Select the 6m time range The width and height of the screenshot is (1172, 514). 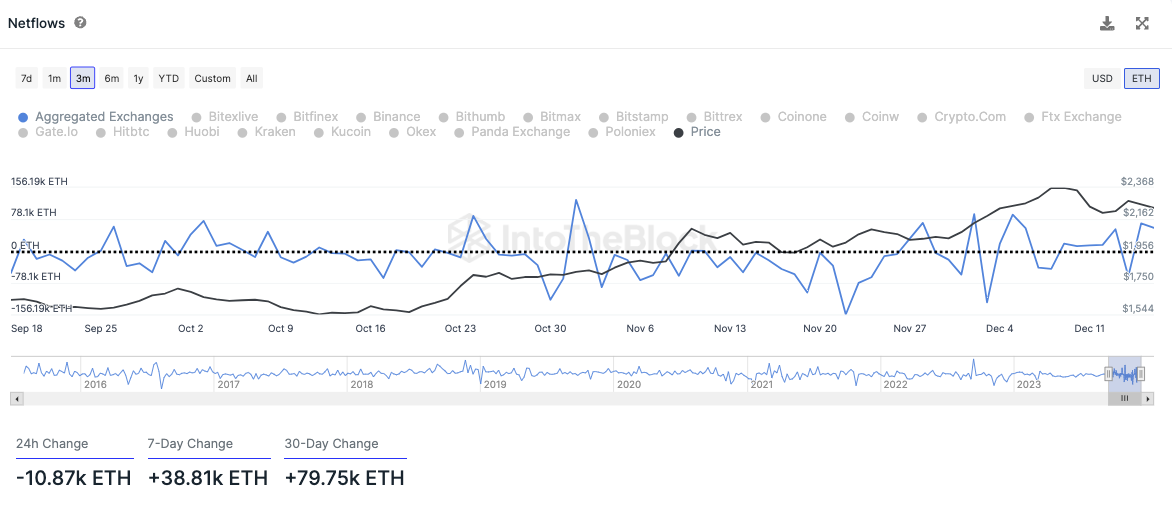111,78
